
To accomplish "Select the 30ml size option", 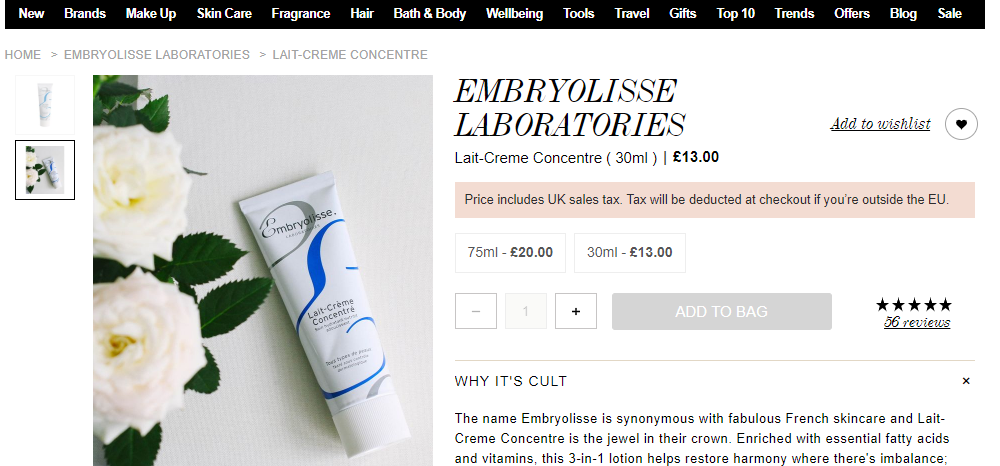I will pos(629,252).
